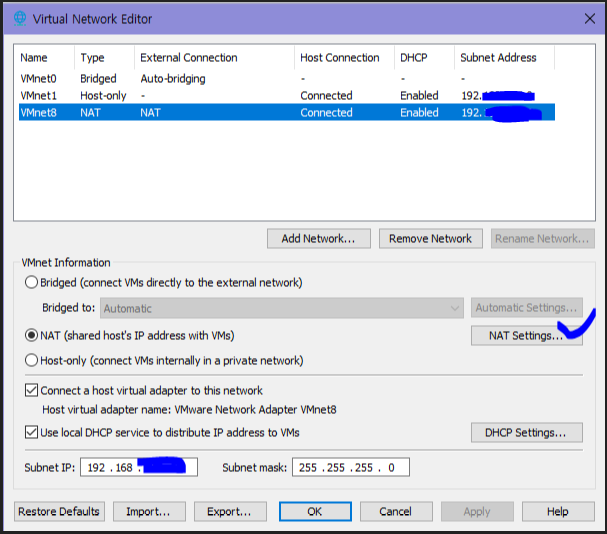This screenshot has width=607, height=534.
Task: Select the VMnet0 network row
Action: [x=287, y=79]
